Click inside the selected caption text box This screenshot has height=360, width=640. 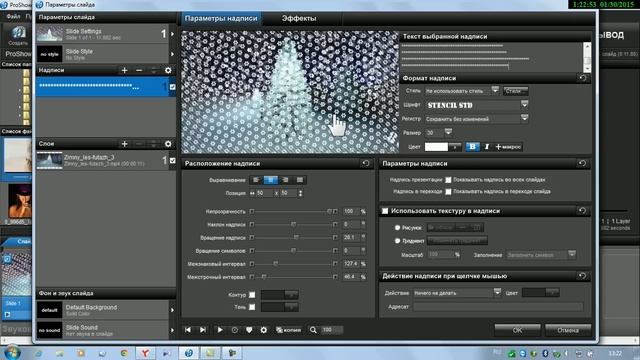(x=491, y=57)
